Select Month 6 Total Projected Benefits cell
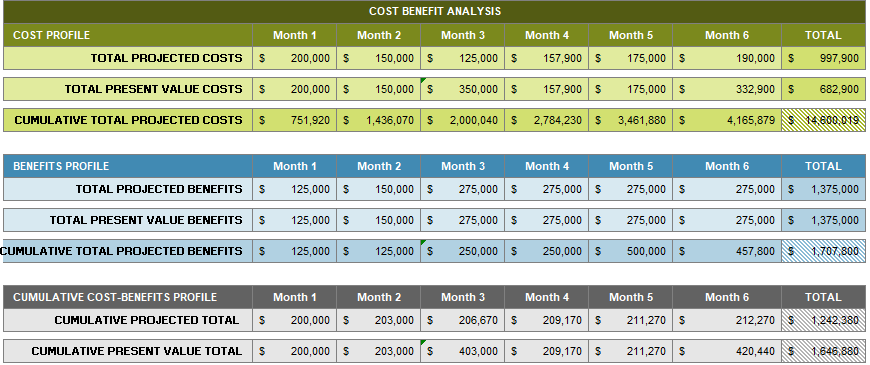The height and width of the screenshot is (365, 870). point(727,189)
